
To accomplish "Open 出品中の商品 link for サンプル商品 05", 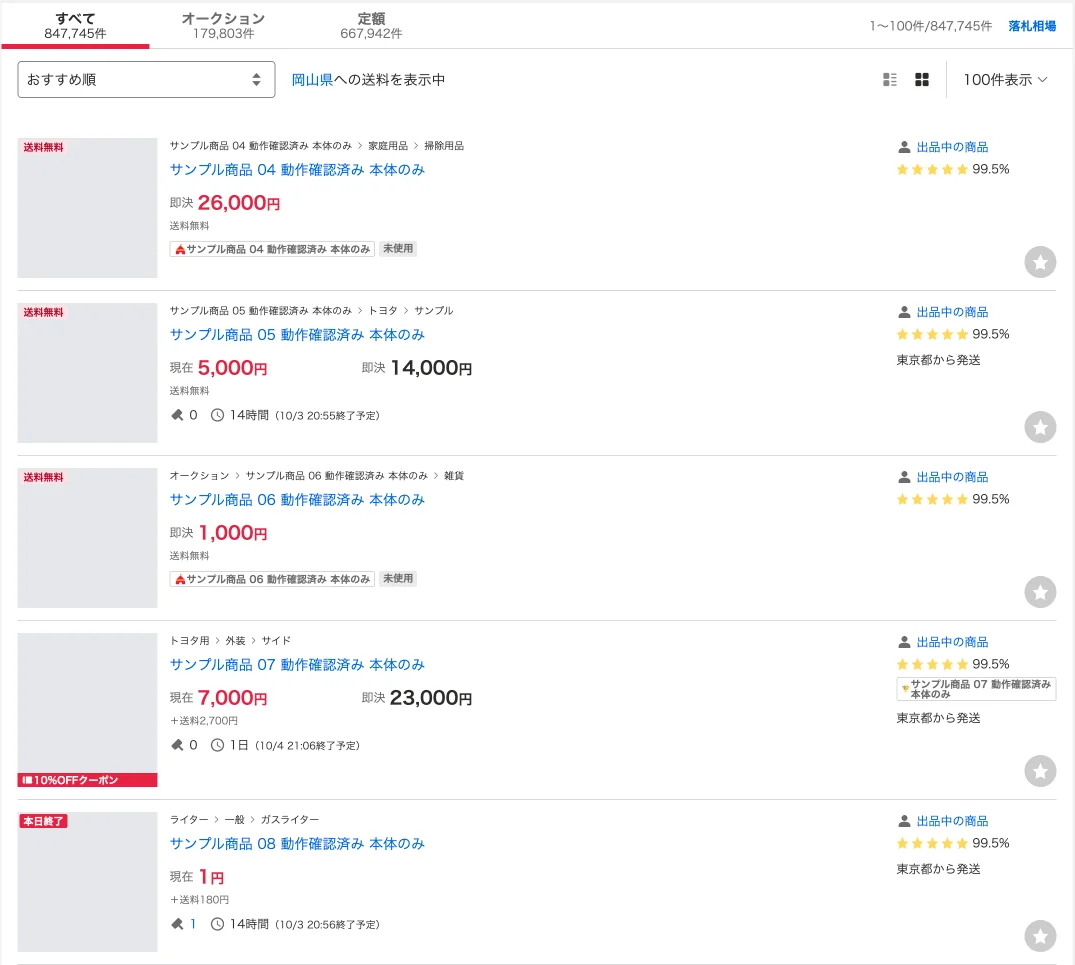I will (x=952, y=313).
